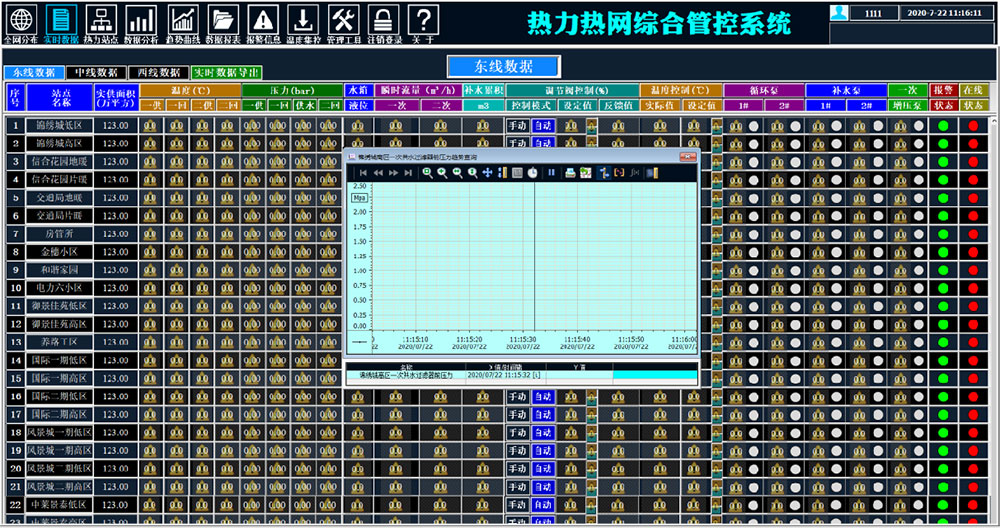1000x528 pixels.
Task: Click area value 123.00 in row 9
Action: 115,270
